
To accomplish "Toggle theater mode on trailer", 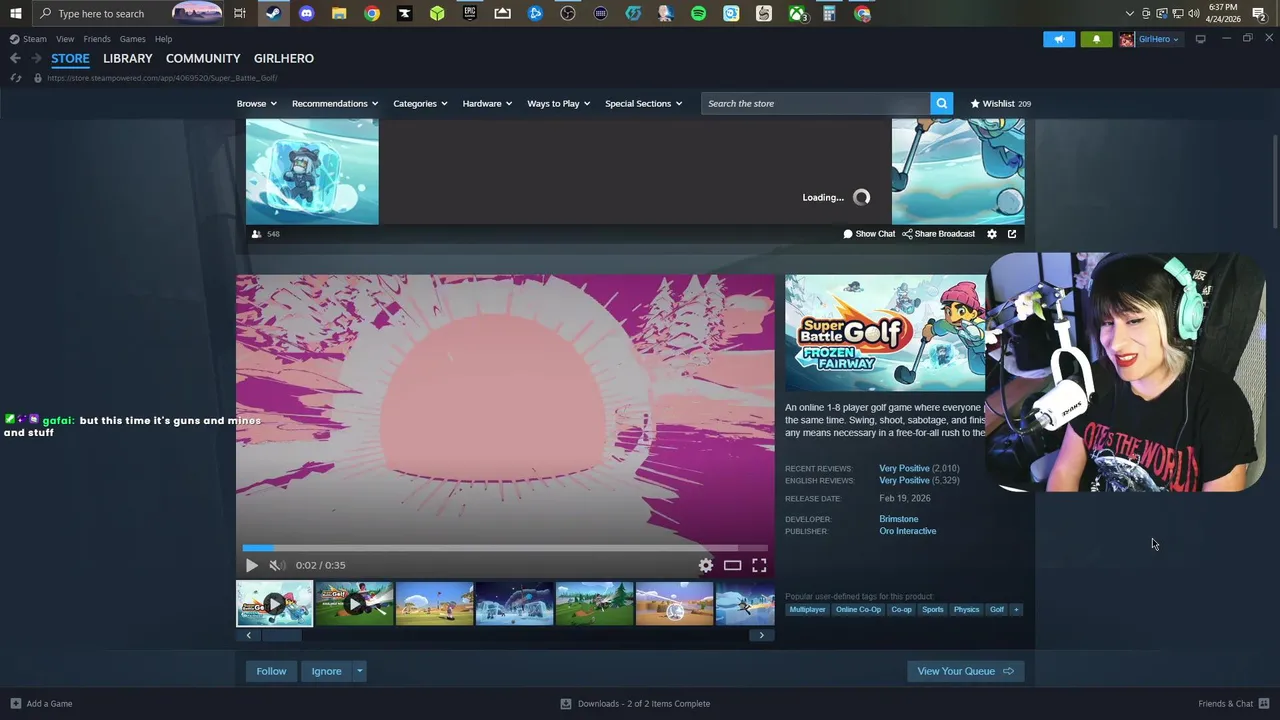I will (x=732, y=565).
